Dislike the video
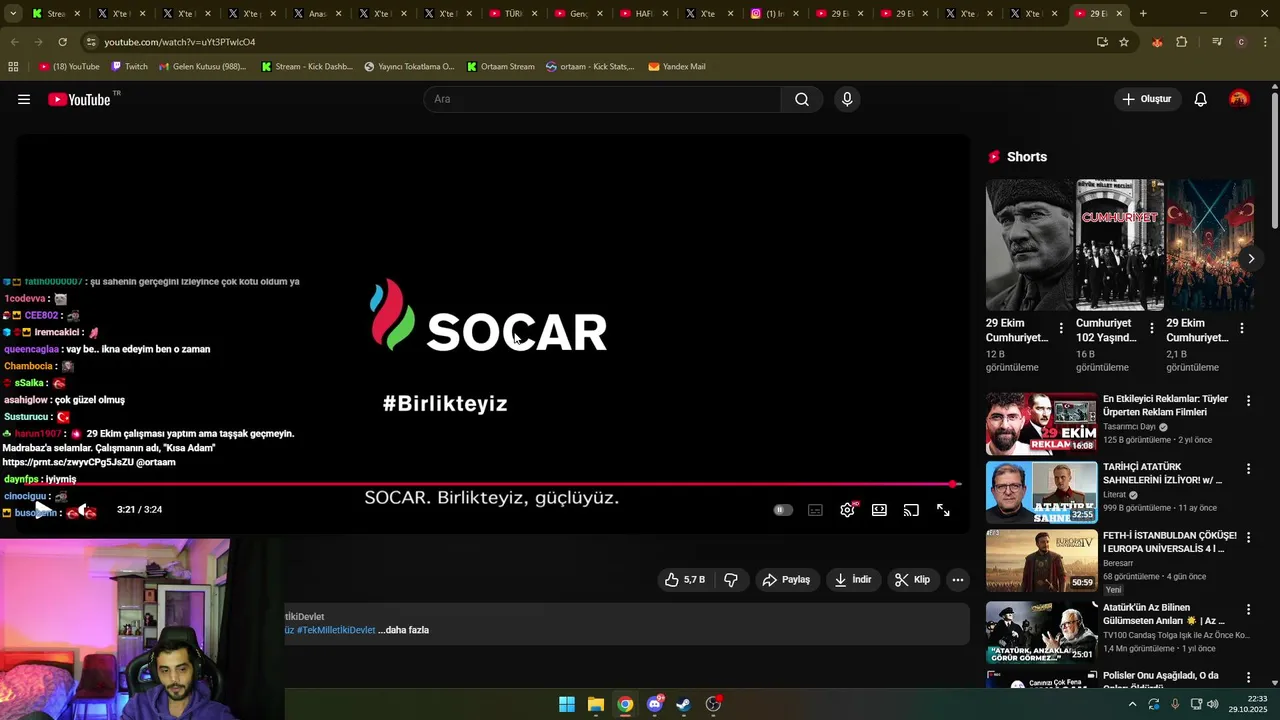 coord(731,580)
